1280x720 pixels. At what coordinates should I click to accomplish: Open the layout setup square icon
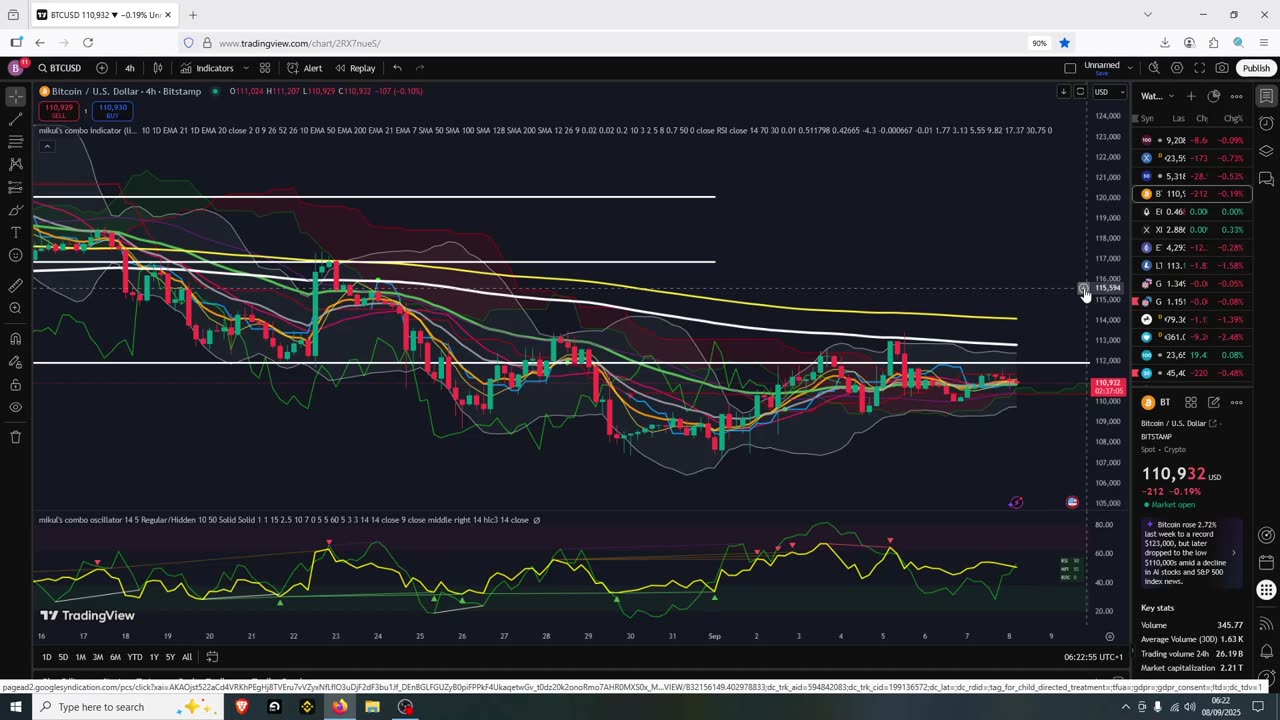click(1070, 68)
